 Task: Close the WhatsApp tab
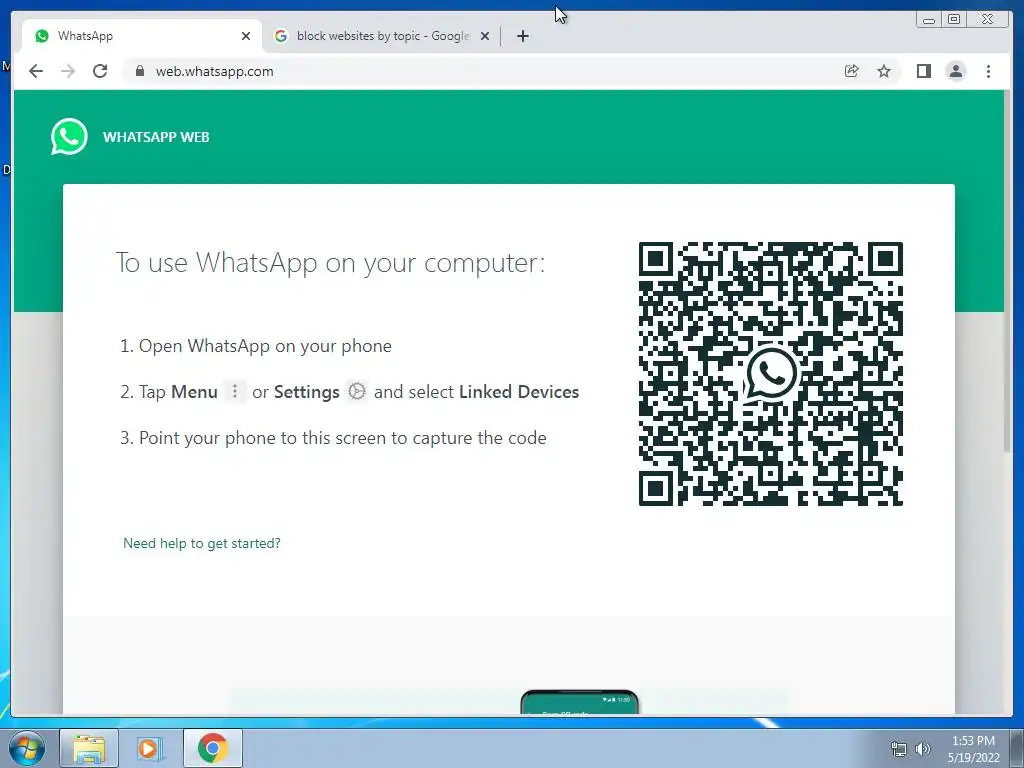(x=246, y=36)
